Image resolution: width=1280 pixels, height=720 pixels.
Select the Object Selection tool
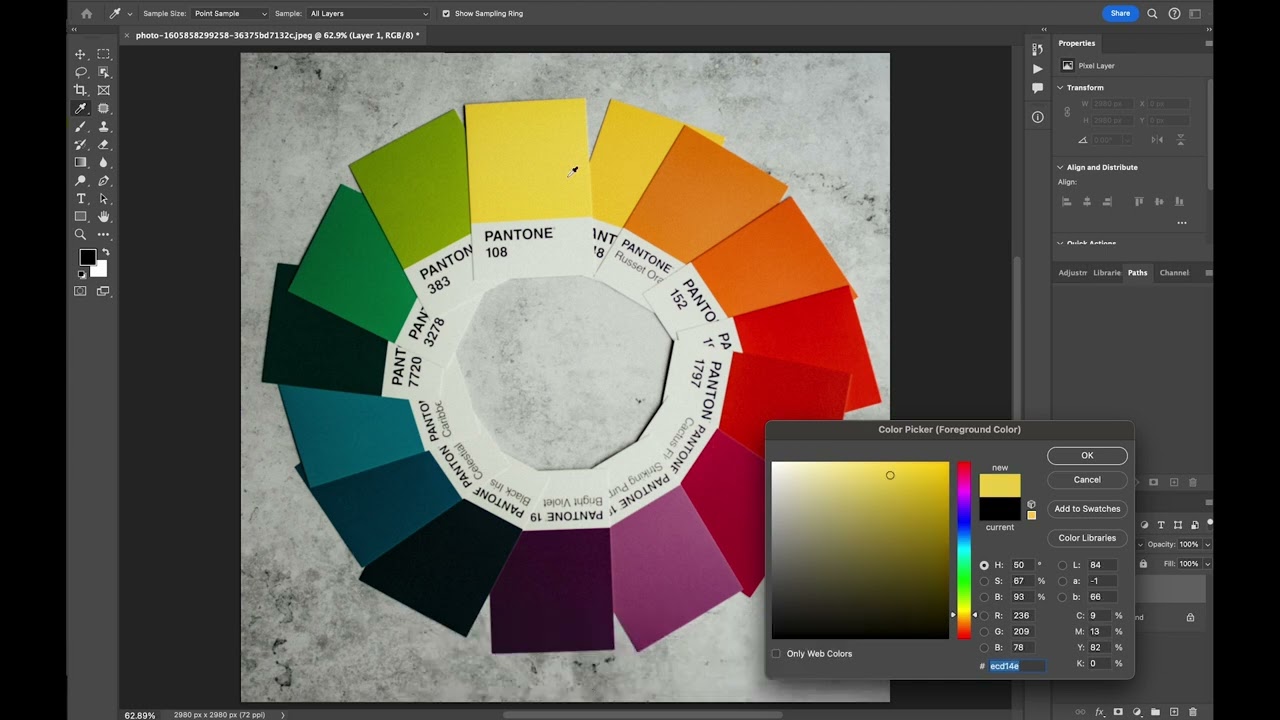coord(103,72)
